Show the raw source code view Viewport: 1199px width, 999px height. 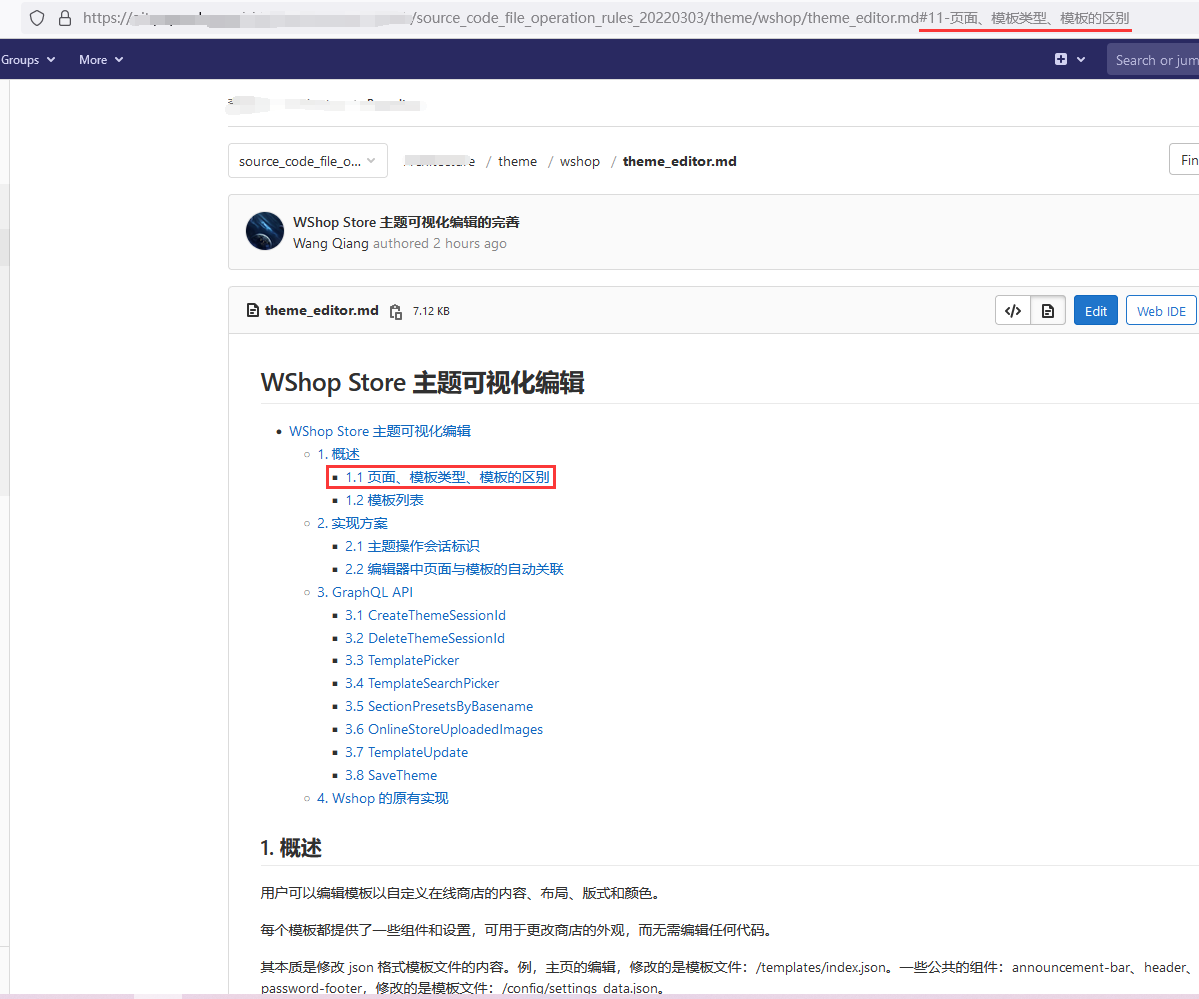pyautogui.click(x=1012, y=311)
